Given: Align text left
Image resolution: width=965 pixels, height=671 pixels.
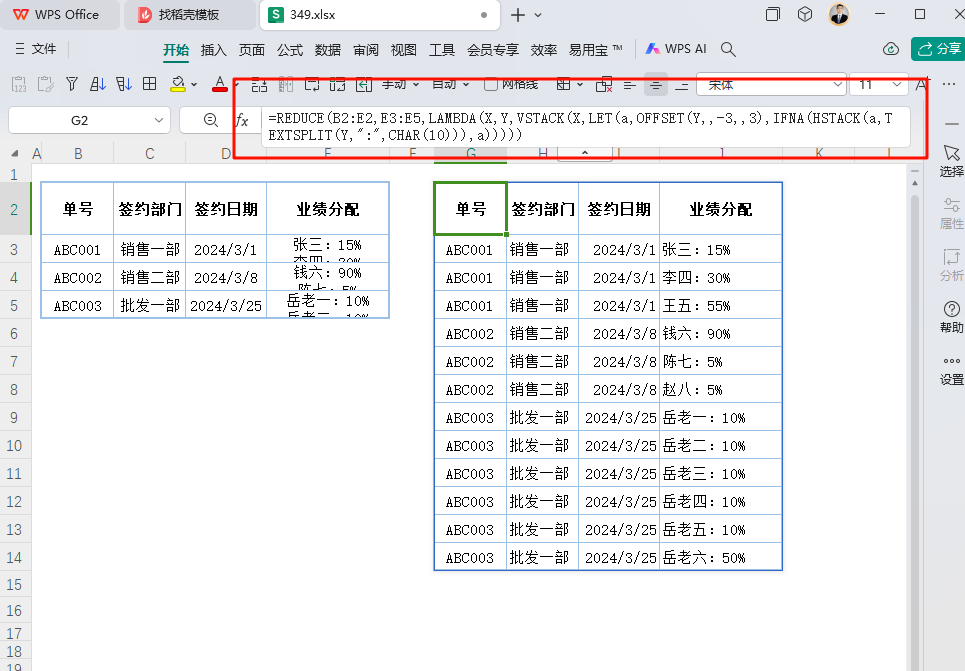Looking at the screenshot, I should point(630,85).
